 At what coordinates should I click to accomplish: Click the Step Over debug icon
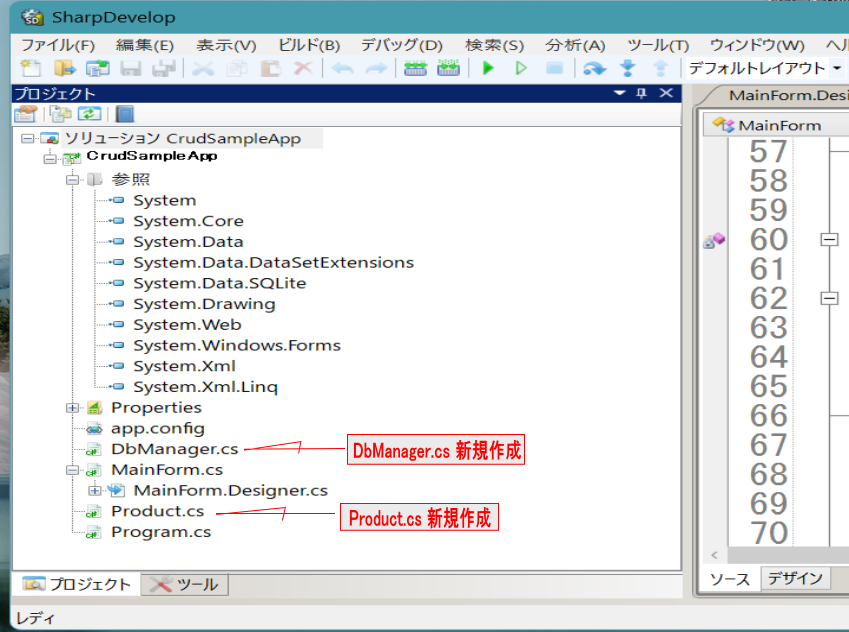595,69
